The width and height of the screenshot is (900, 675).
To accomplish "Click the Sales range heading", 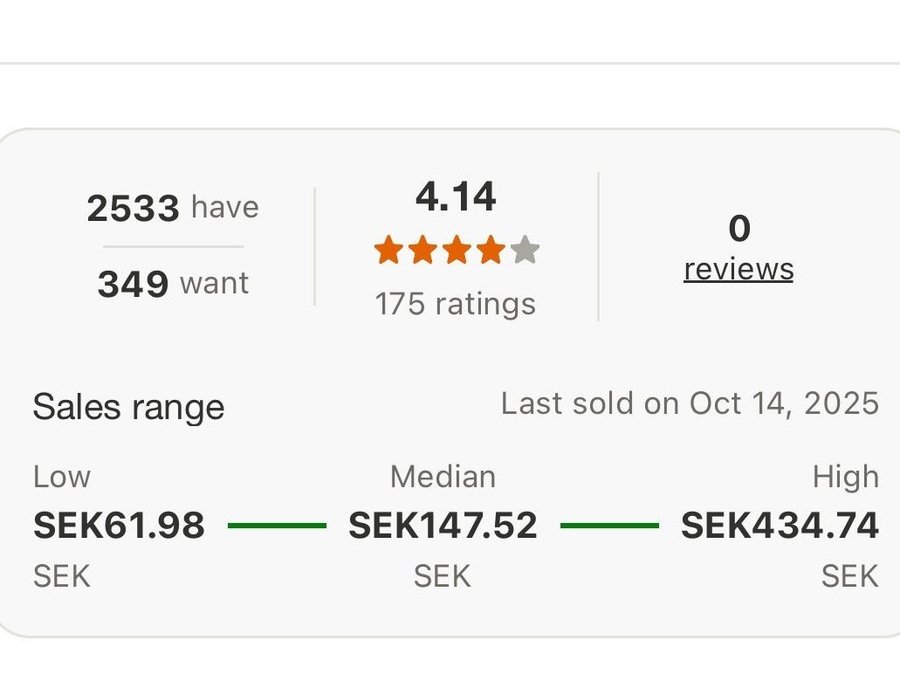I will 128,407.
